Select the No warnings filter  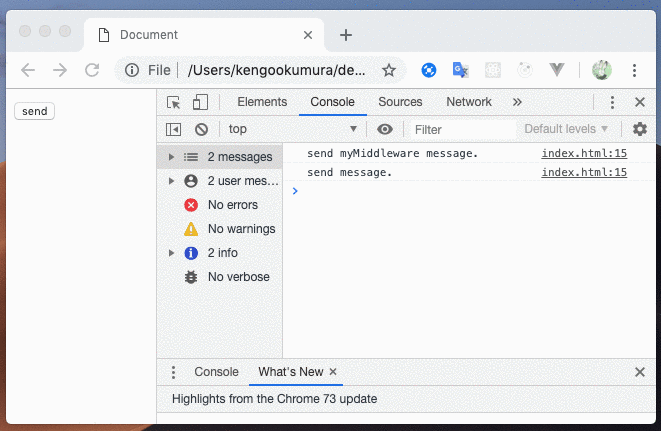point(220,229)
